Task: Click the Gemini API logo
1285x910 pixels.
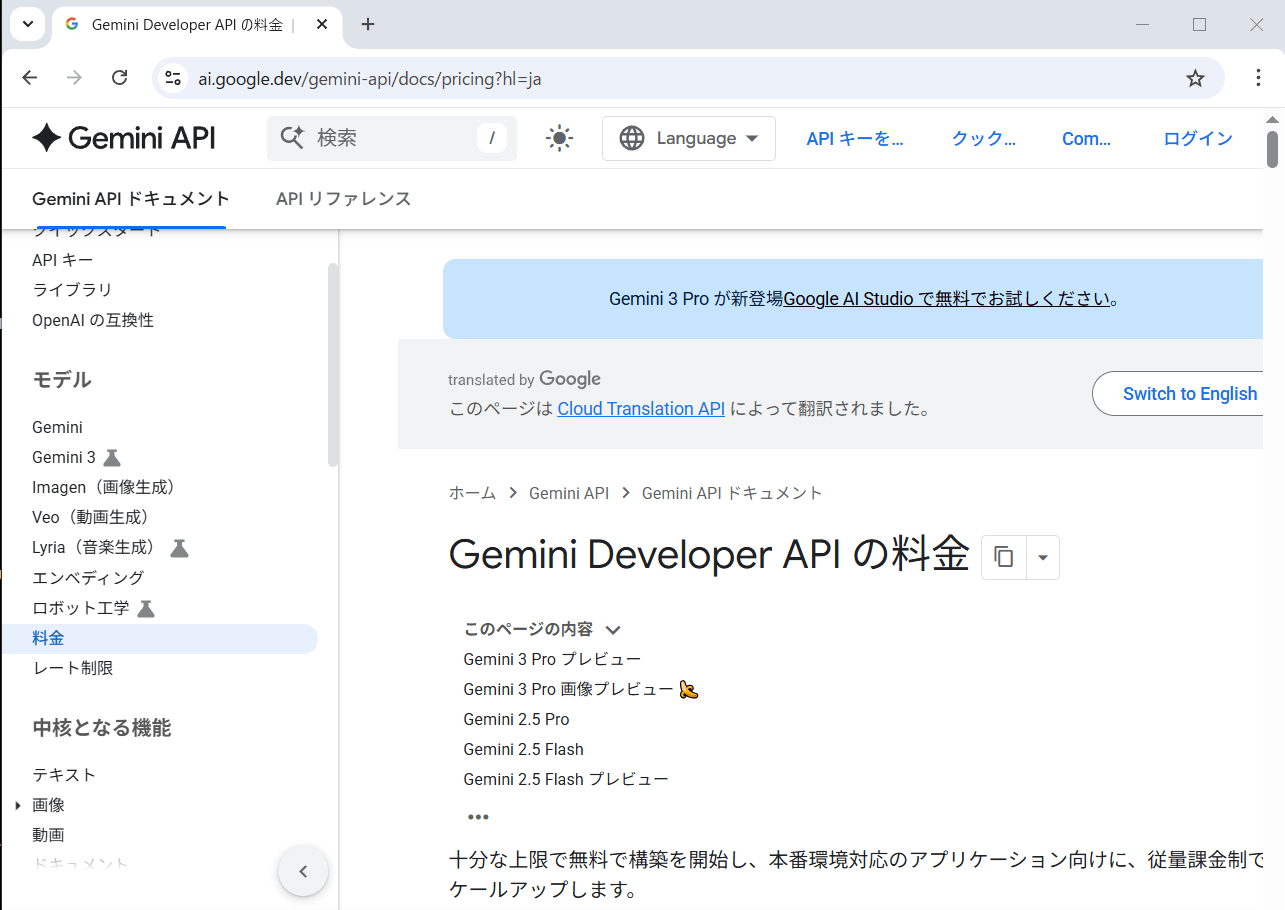Action: pyautogui.click(x=123, y=138)
